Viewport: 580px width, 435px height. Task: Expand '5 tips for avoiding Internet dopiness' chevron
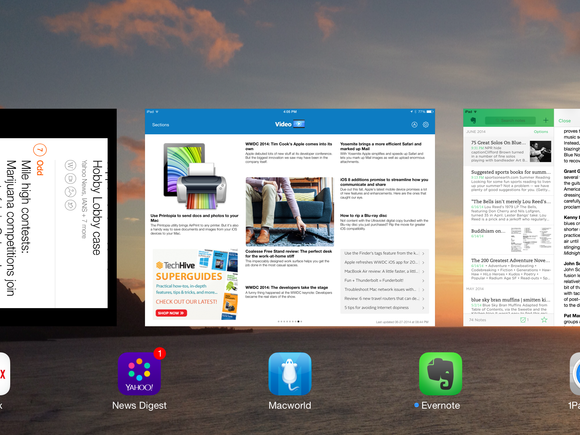pos(423,308)
